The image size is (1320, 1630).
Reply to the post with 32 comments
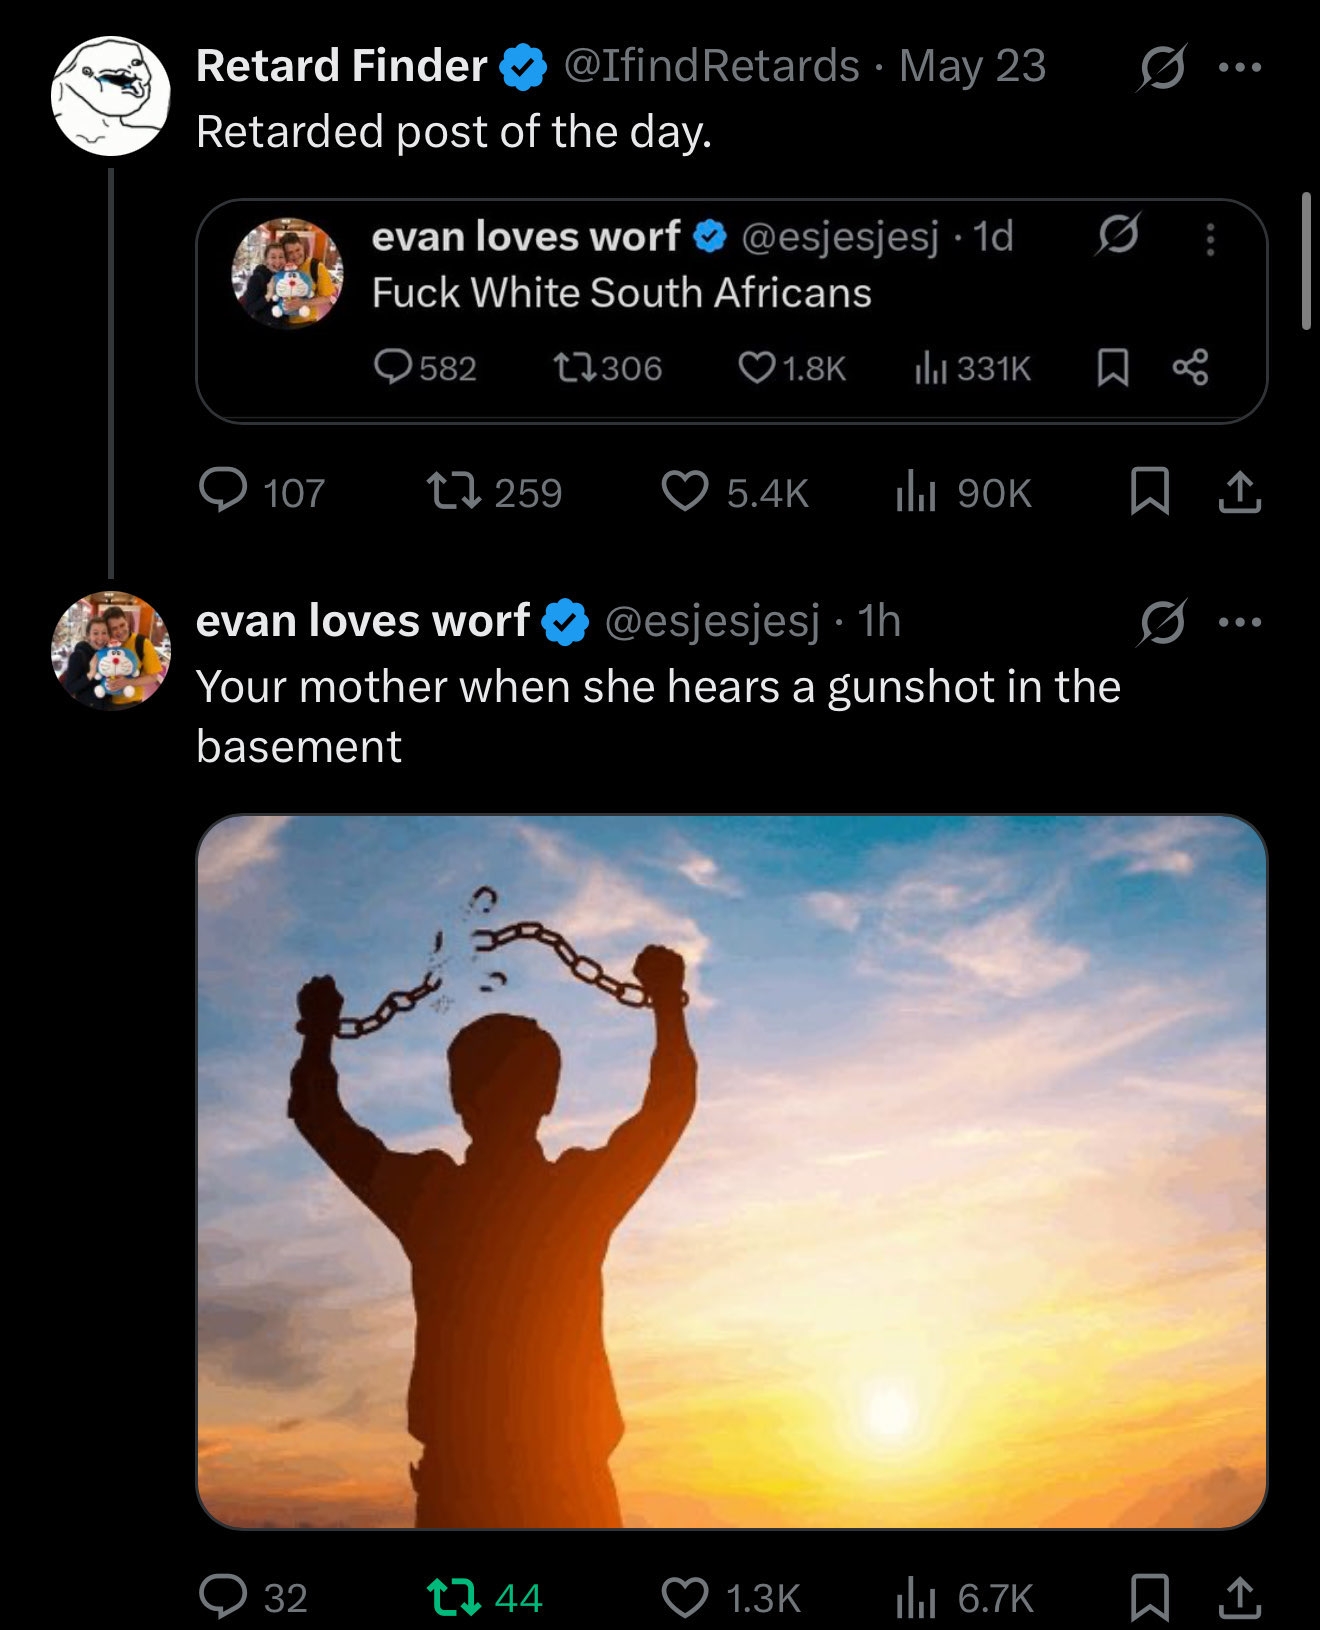point(224,1596)
